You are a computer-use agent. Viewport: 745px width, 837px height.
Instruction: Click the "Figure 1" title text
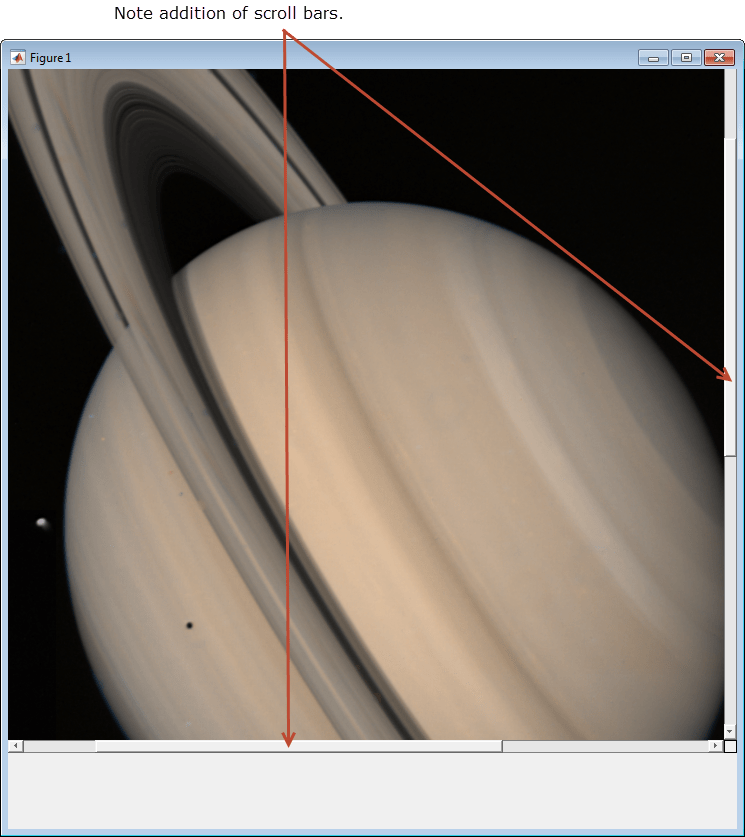(50, 58)
